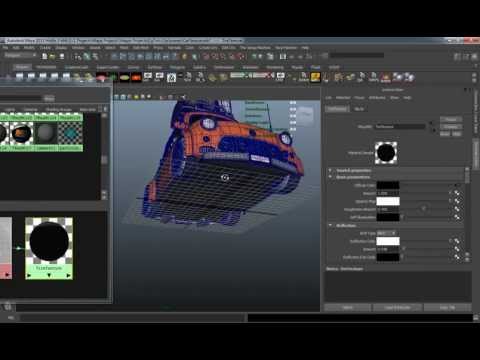Select the orange material swatch in Hypershade
Viewport: 480px width, 360px height.
(x=22, y=133)
